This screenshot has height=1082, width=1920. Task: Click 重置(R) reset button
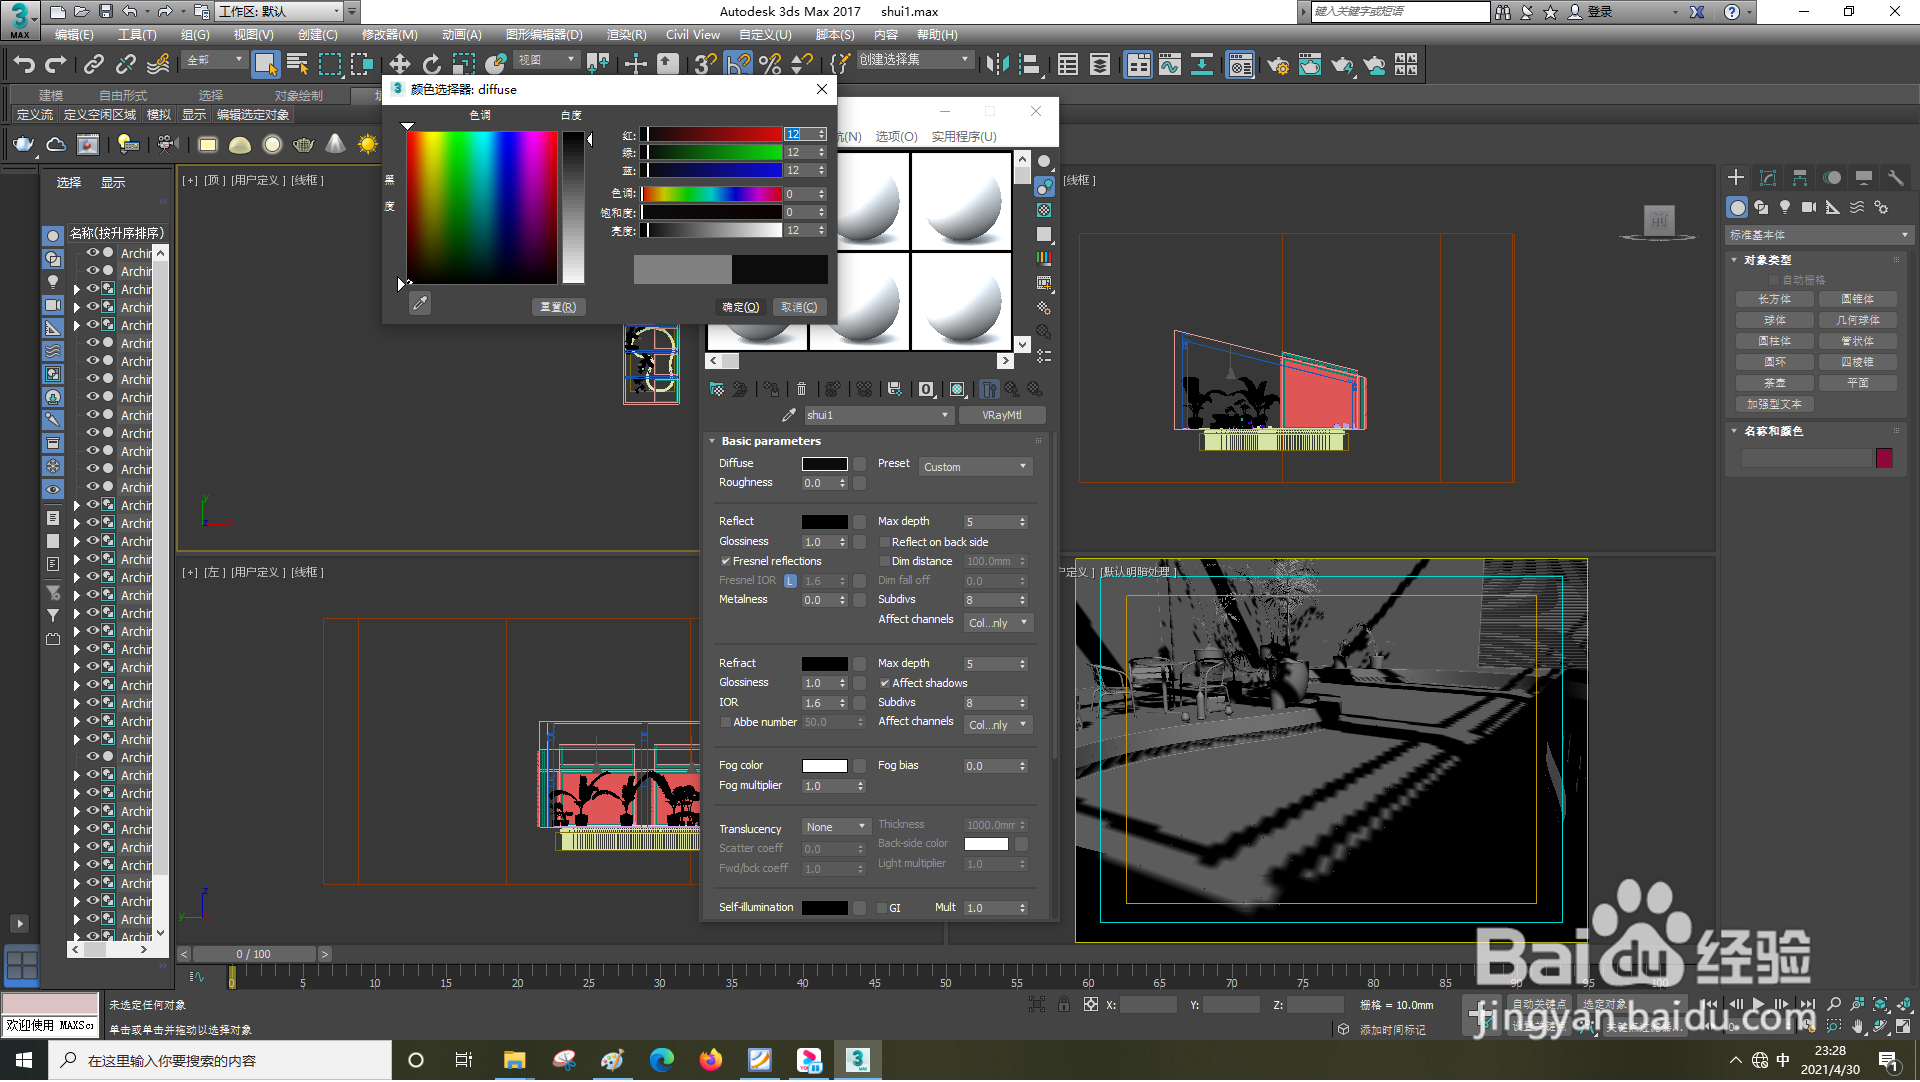coord(558,307)
